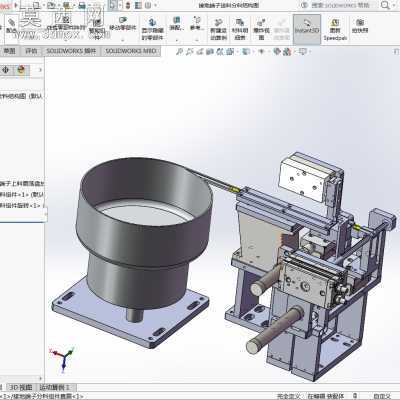Click the 完全定义 status bar text
The height and width of the screenshot is (400, 400).
289,396
